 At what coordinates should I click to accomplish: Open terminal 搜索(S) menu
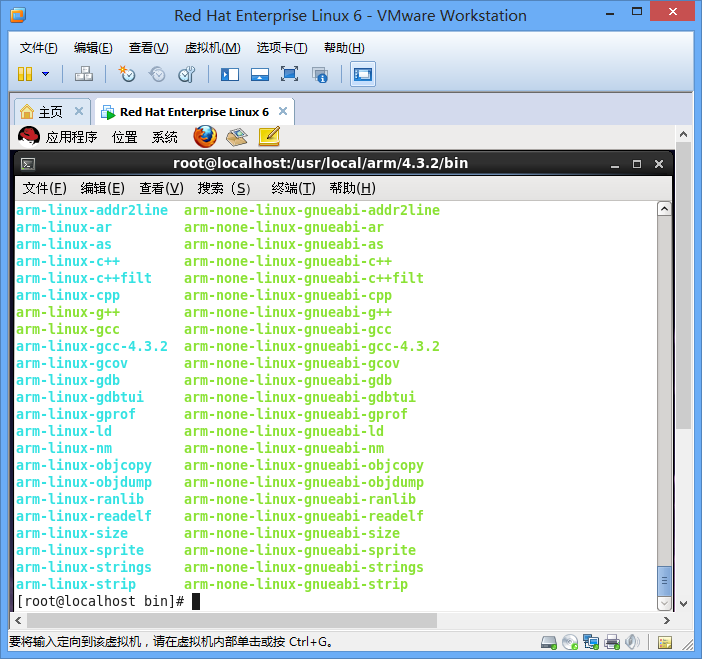[224, 188]
